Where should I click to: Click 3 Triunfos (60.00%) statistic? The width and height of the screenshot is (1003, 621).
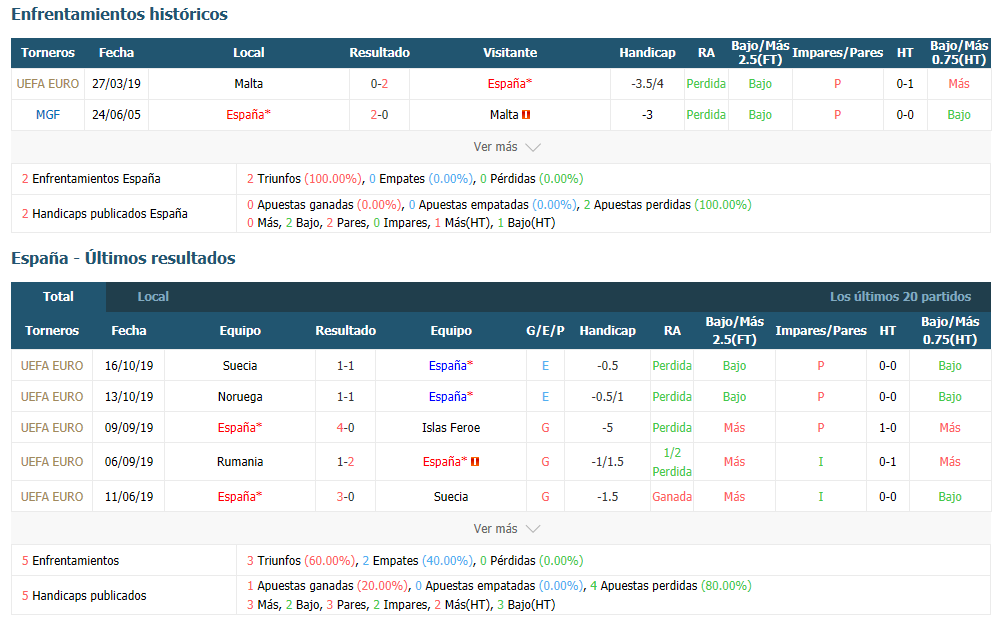click(x=301, y=561)
